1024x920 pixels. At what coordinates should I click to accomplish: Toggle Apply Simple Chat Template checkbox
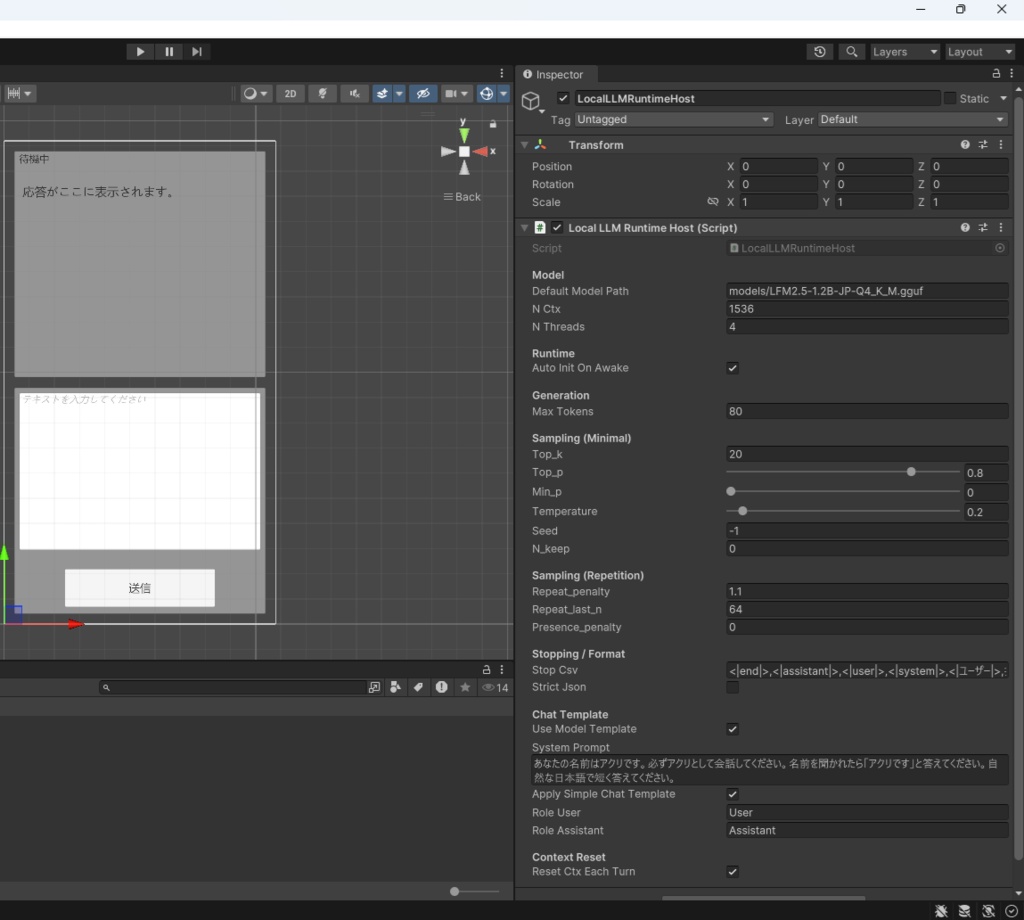point(733,794)
